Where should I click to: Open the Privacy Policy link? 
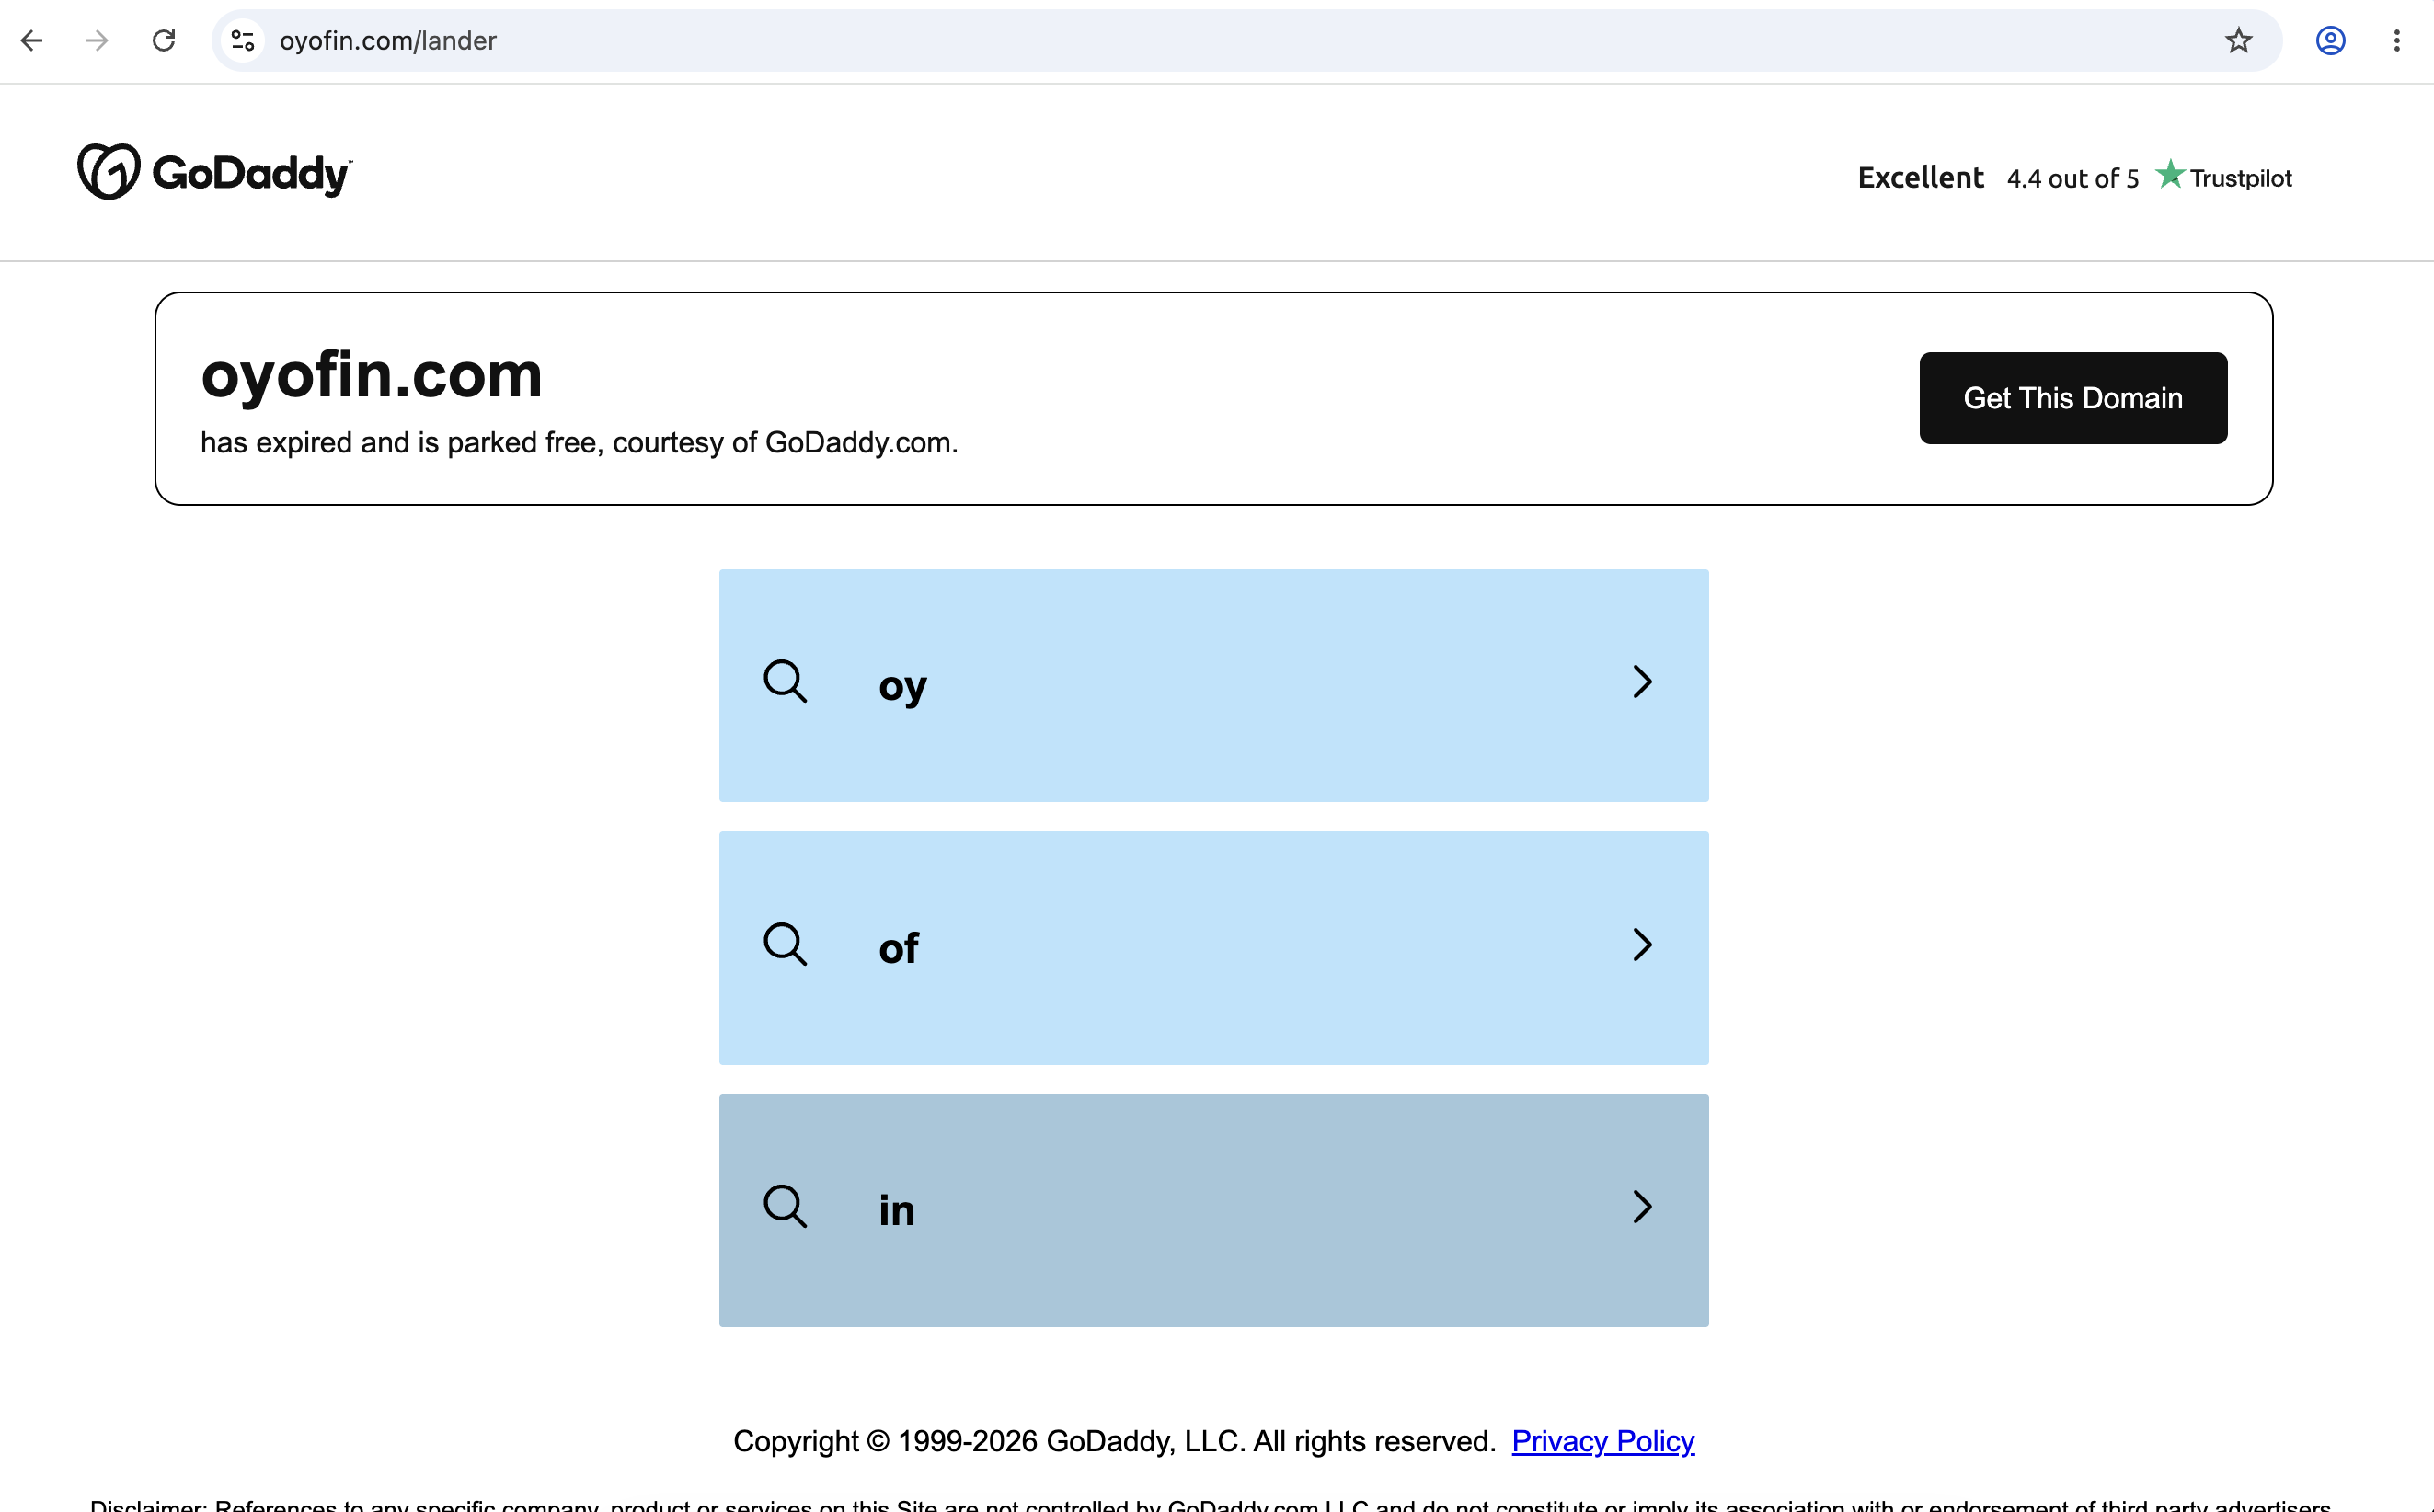click(x=1602, y=1441)
